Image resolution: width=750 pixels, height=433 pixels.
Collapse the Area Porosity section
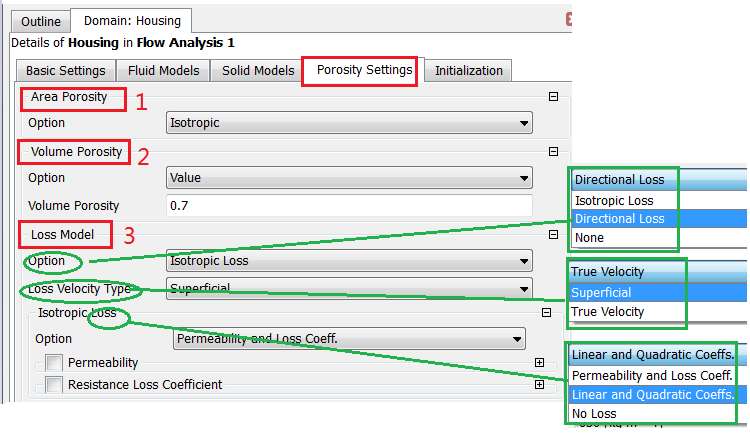(553, 97)
